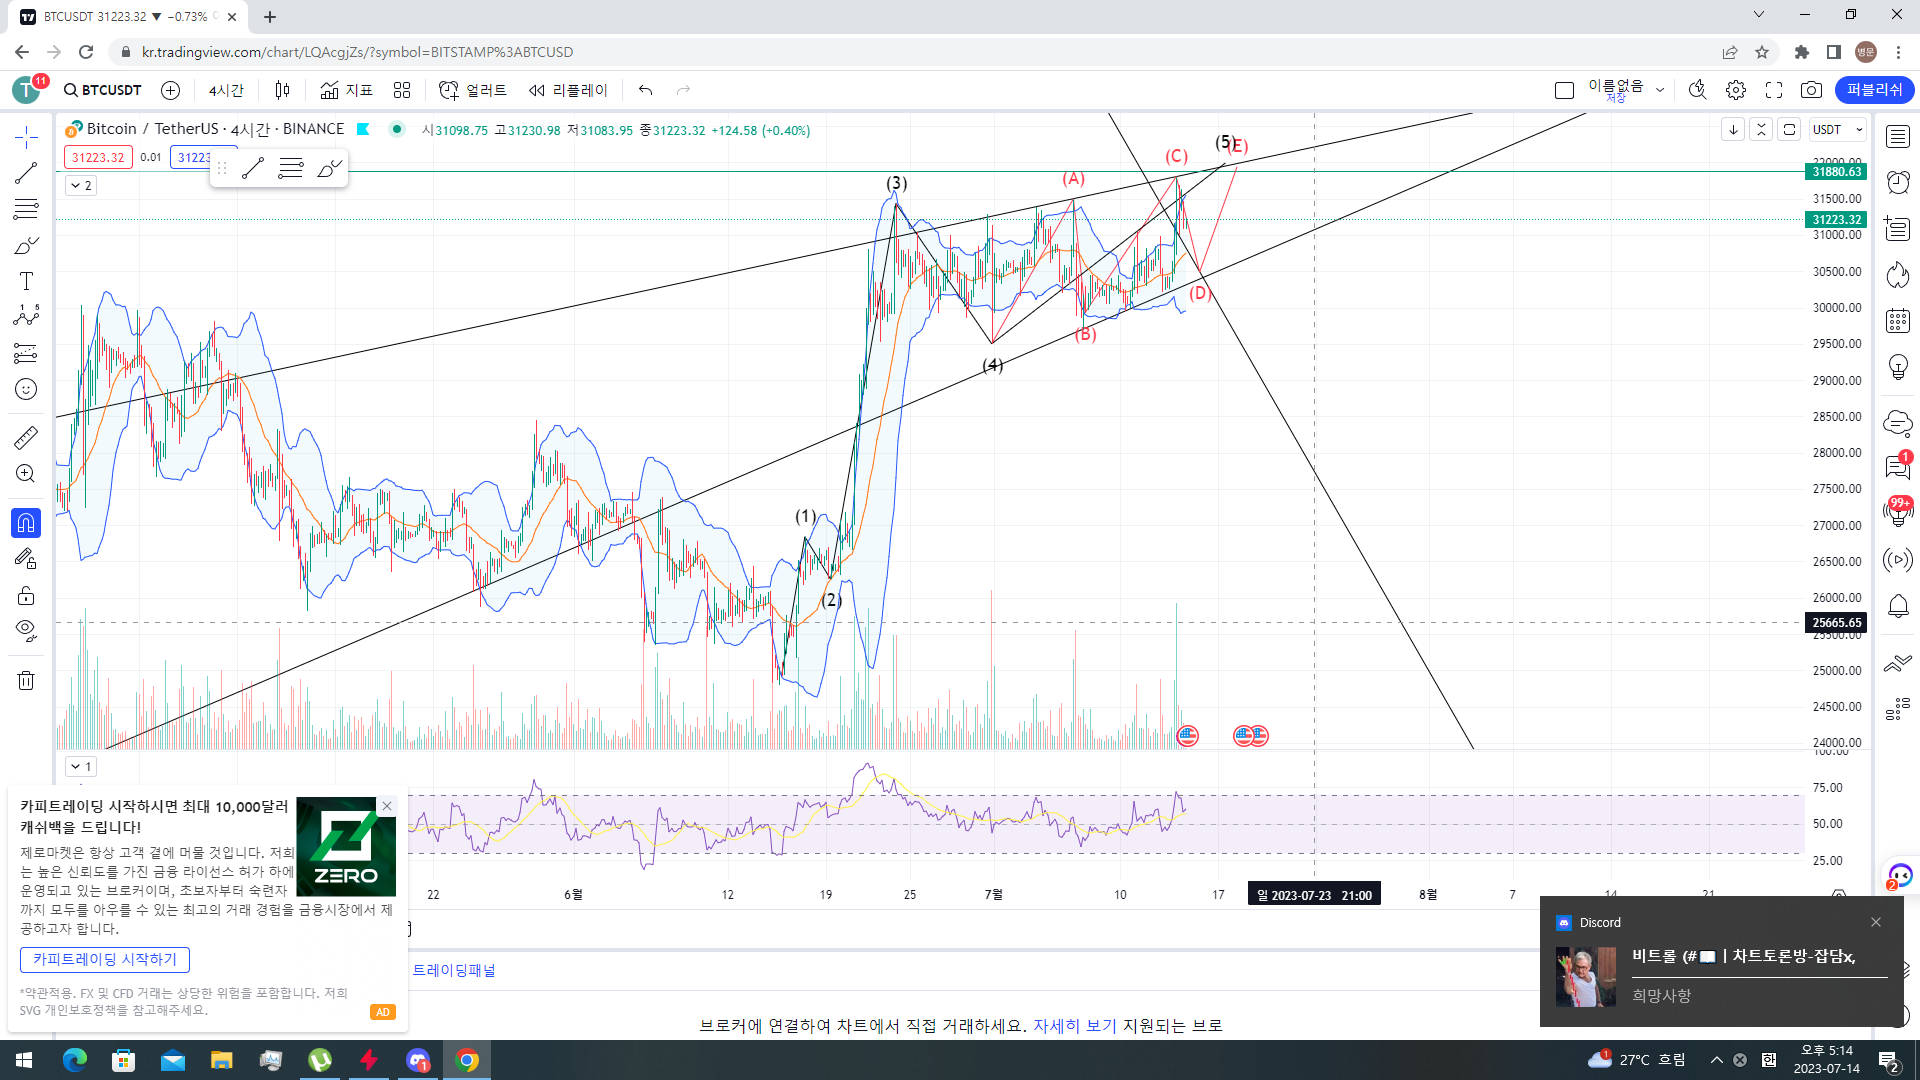This screenshot has width=1920, height=1080.
Task: Click the 퍼블리쉬 publish button
Action: click(x=1875, y=90)
